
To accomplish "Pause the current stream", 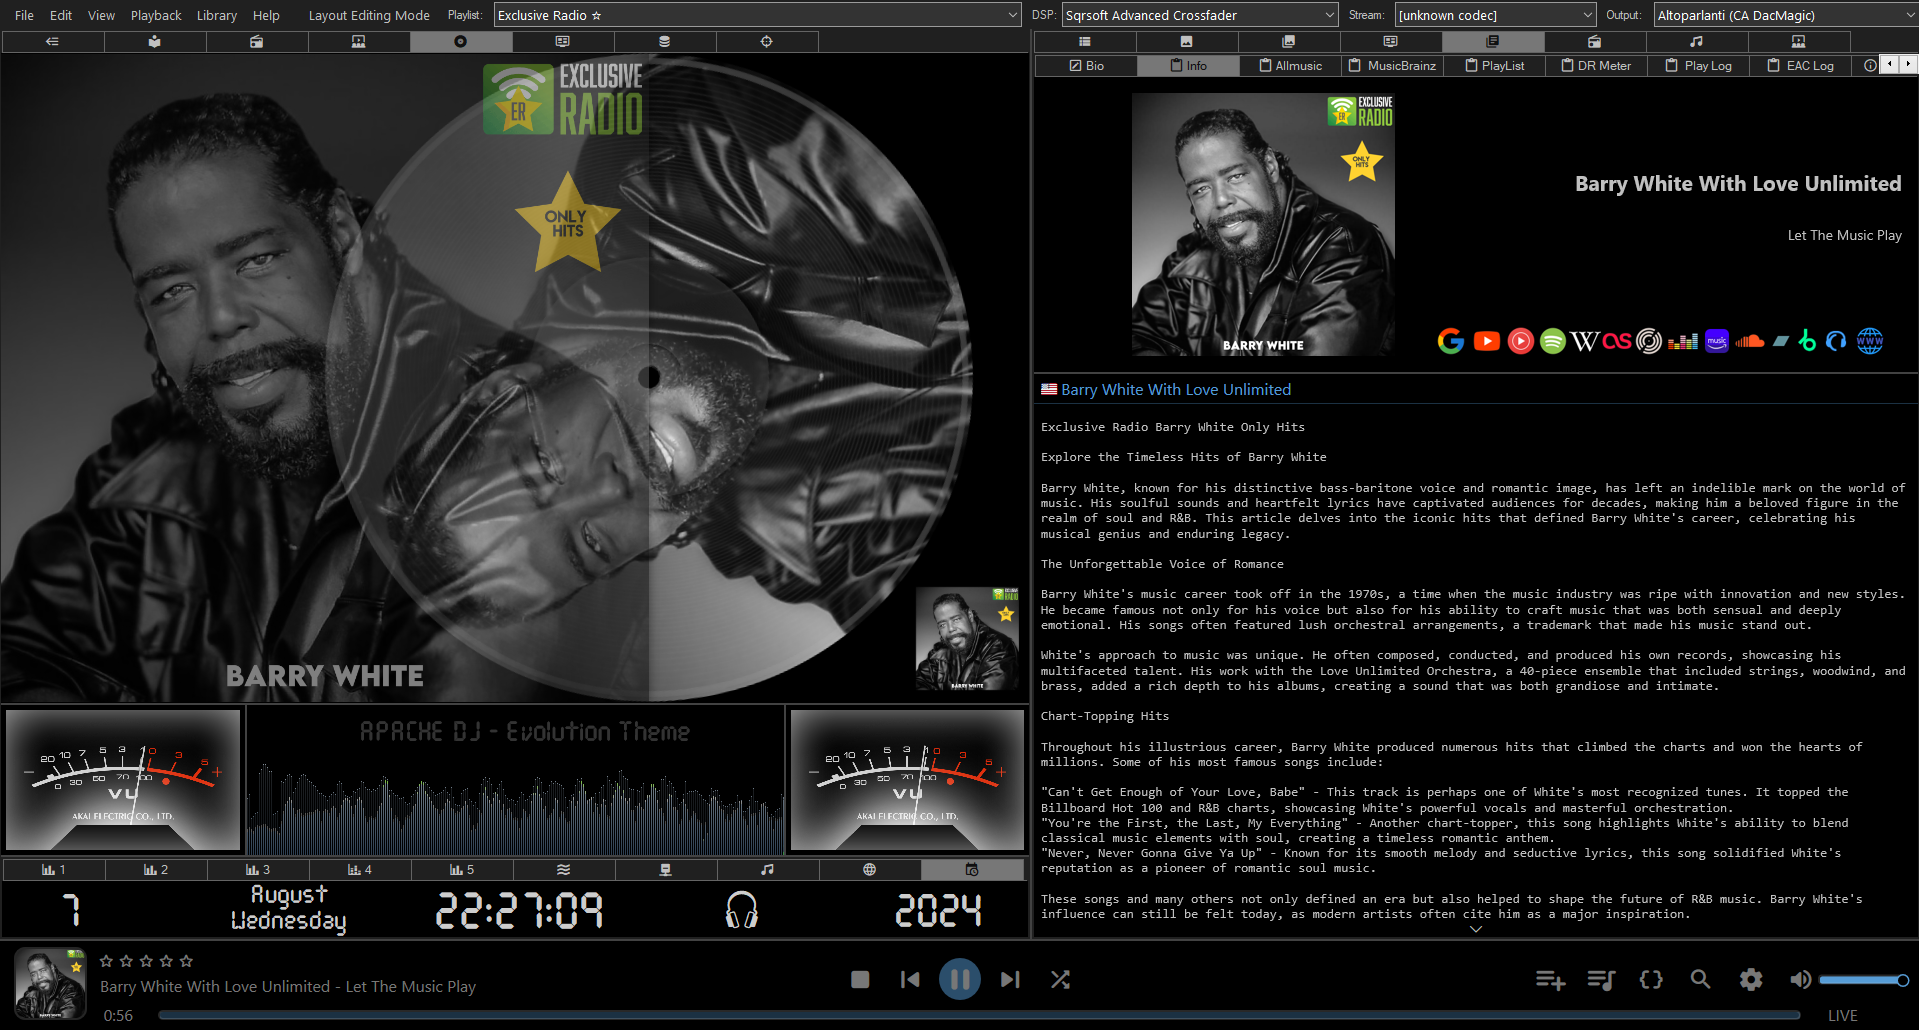I will tap(959, 979).
